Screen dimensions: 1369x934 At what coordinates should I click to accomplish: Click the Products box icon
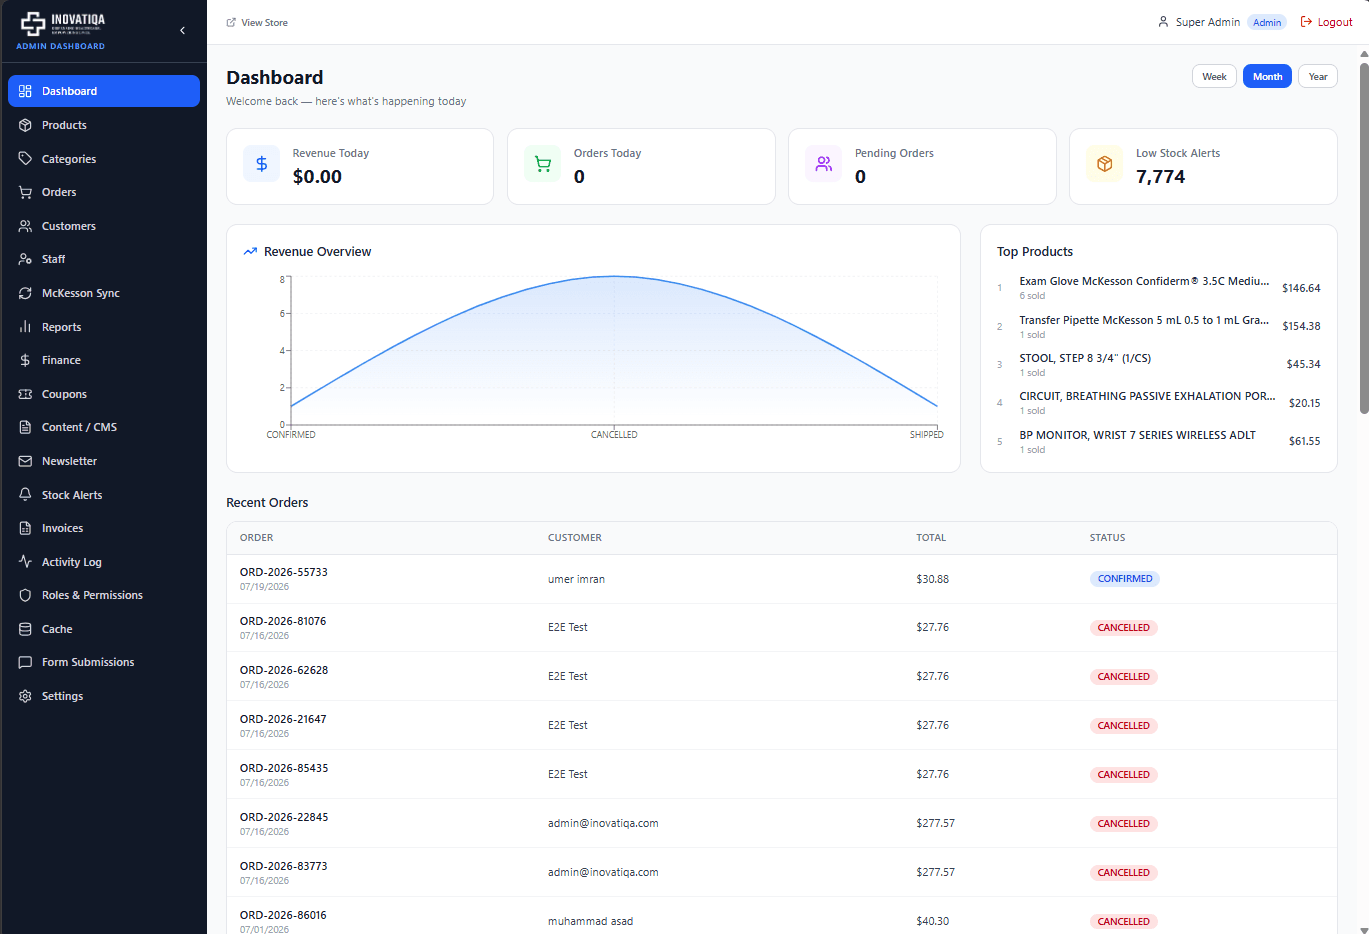click(25, 125)
